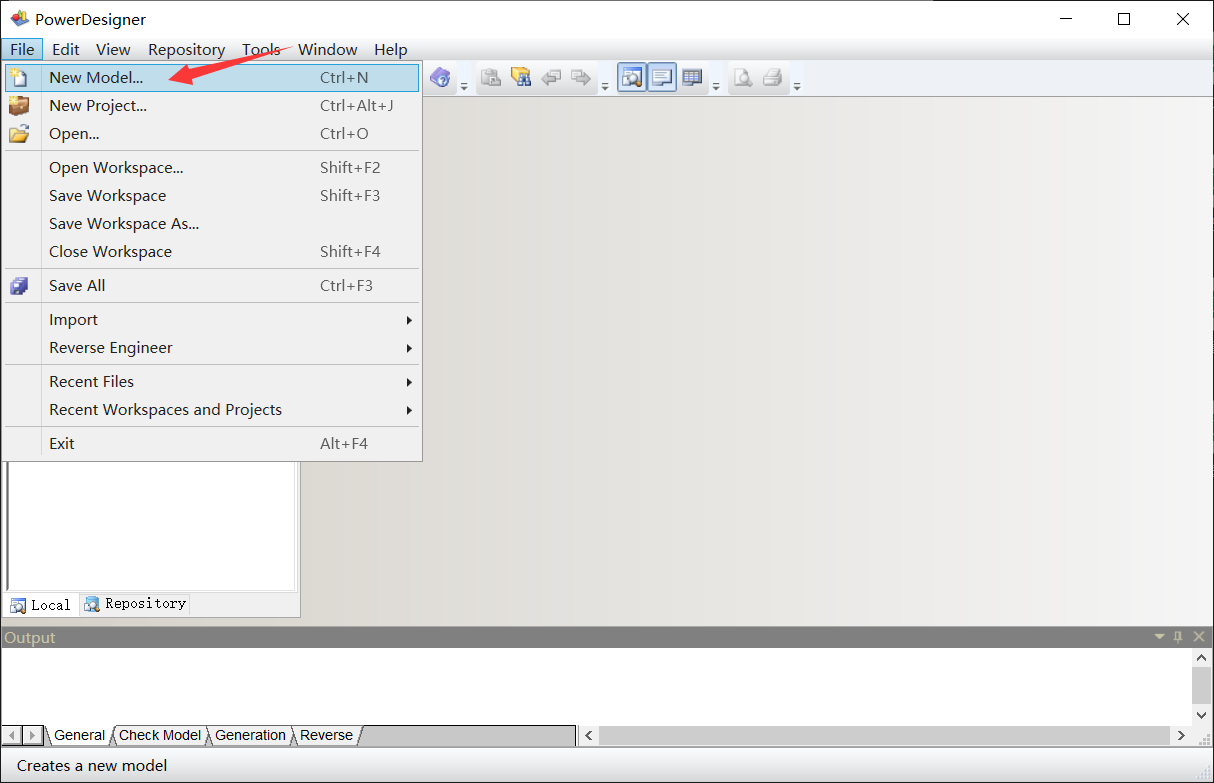This screenshot has width=1214, height=783.
Task: Toggle the Result List toolbar button
Action: (692, 77)
